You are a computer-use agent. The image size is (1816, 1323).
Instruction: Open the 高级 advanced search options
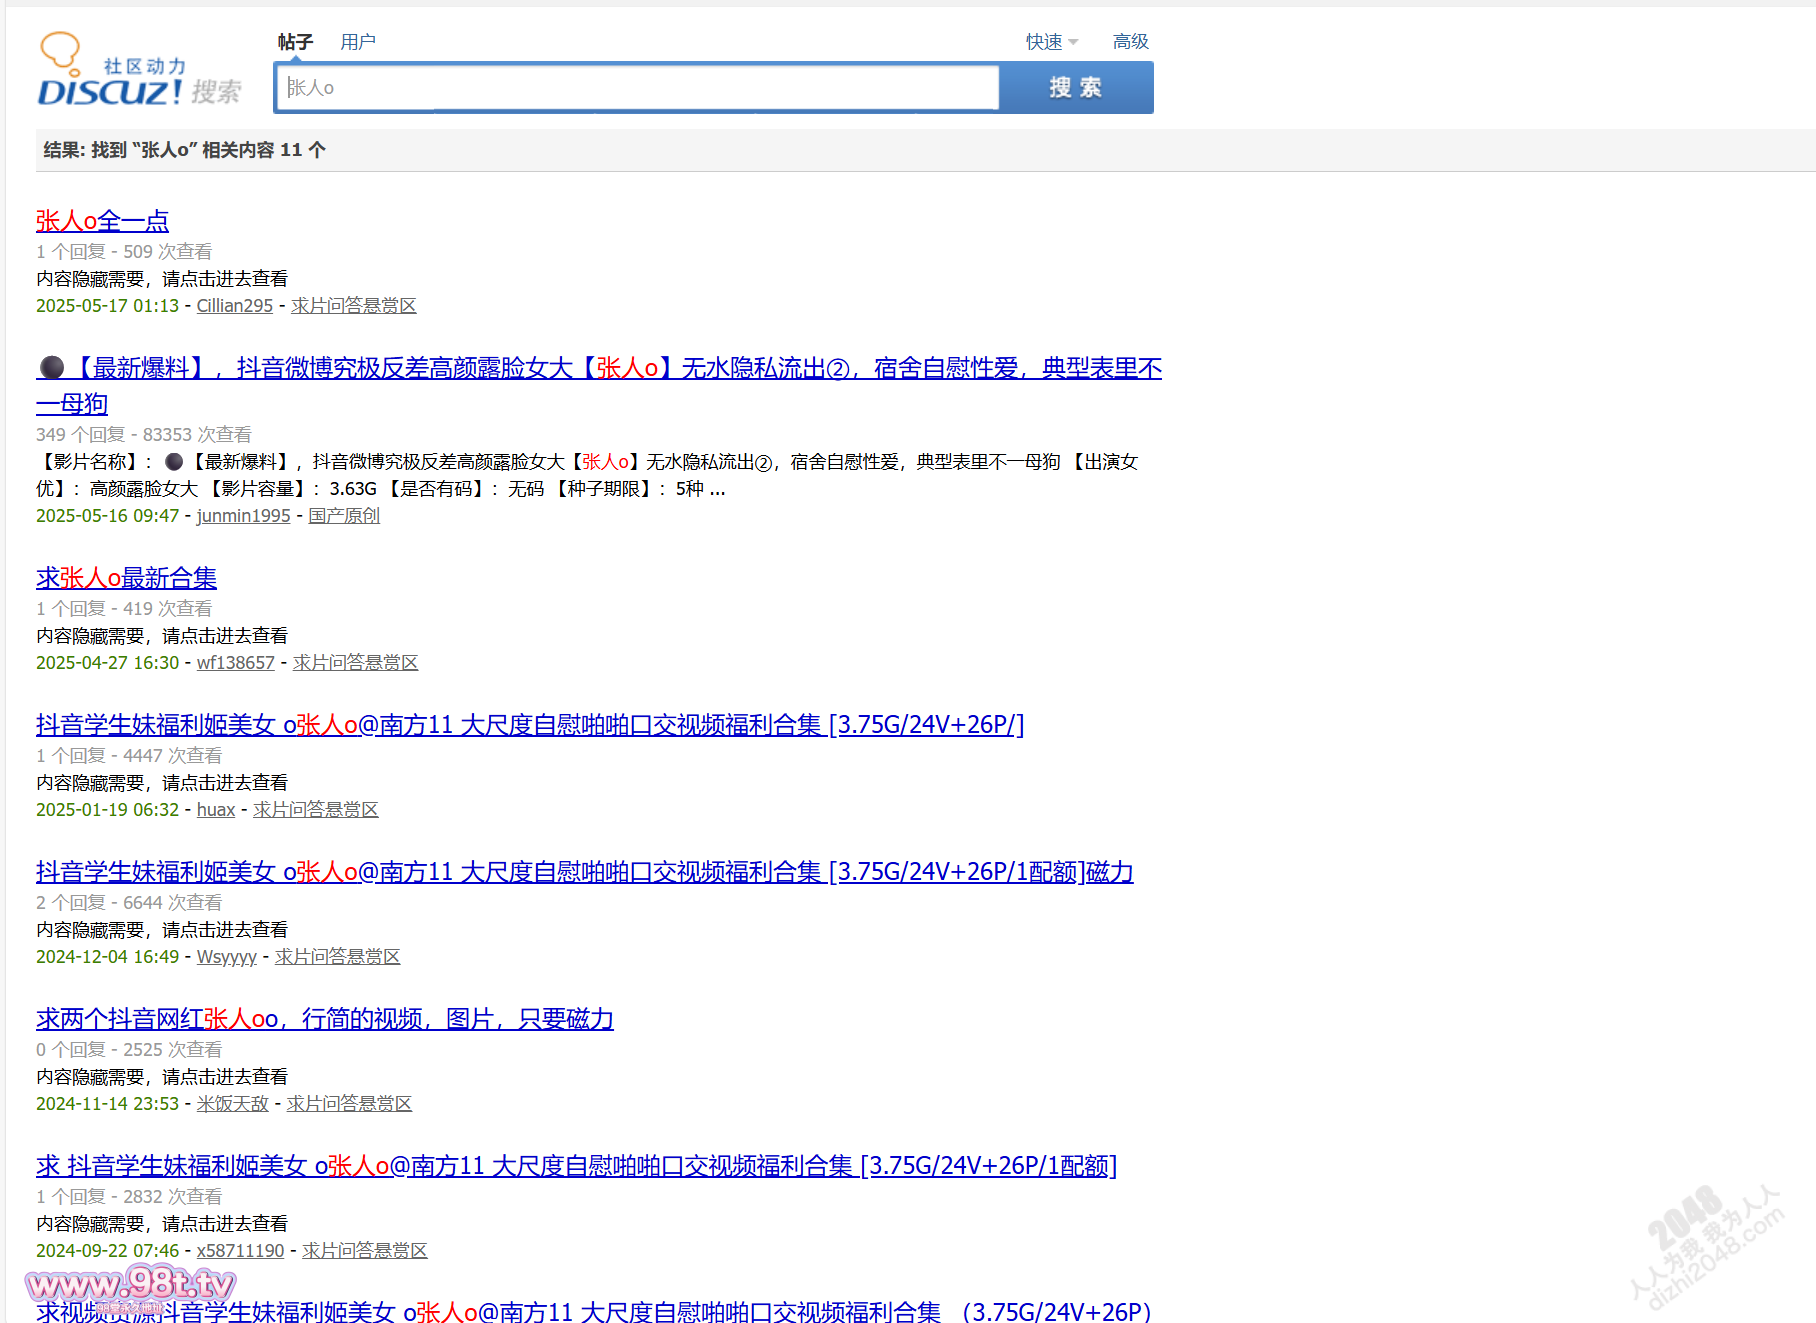click(x=1129, y=41)
